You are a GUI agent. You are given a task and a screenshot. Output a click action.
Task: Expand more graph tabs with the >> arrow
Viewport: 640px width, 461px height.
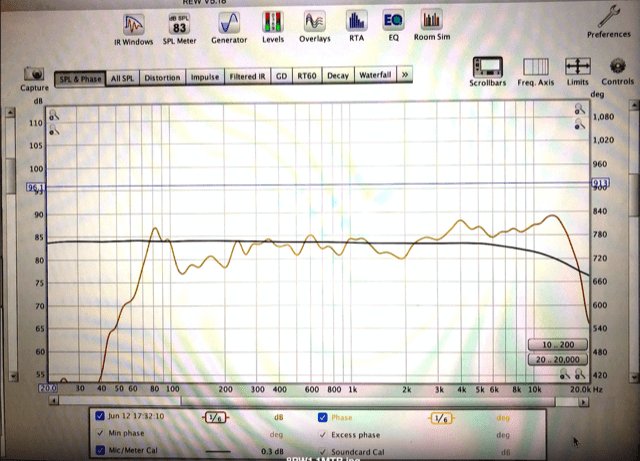(x=405, y=75)
